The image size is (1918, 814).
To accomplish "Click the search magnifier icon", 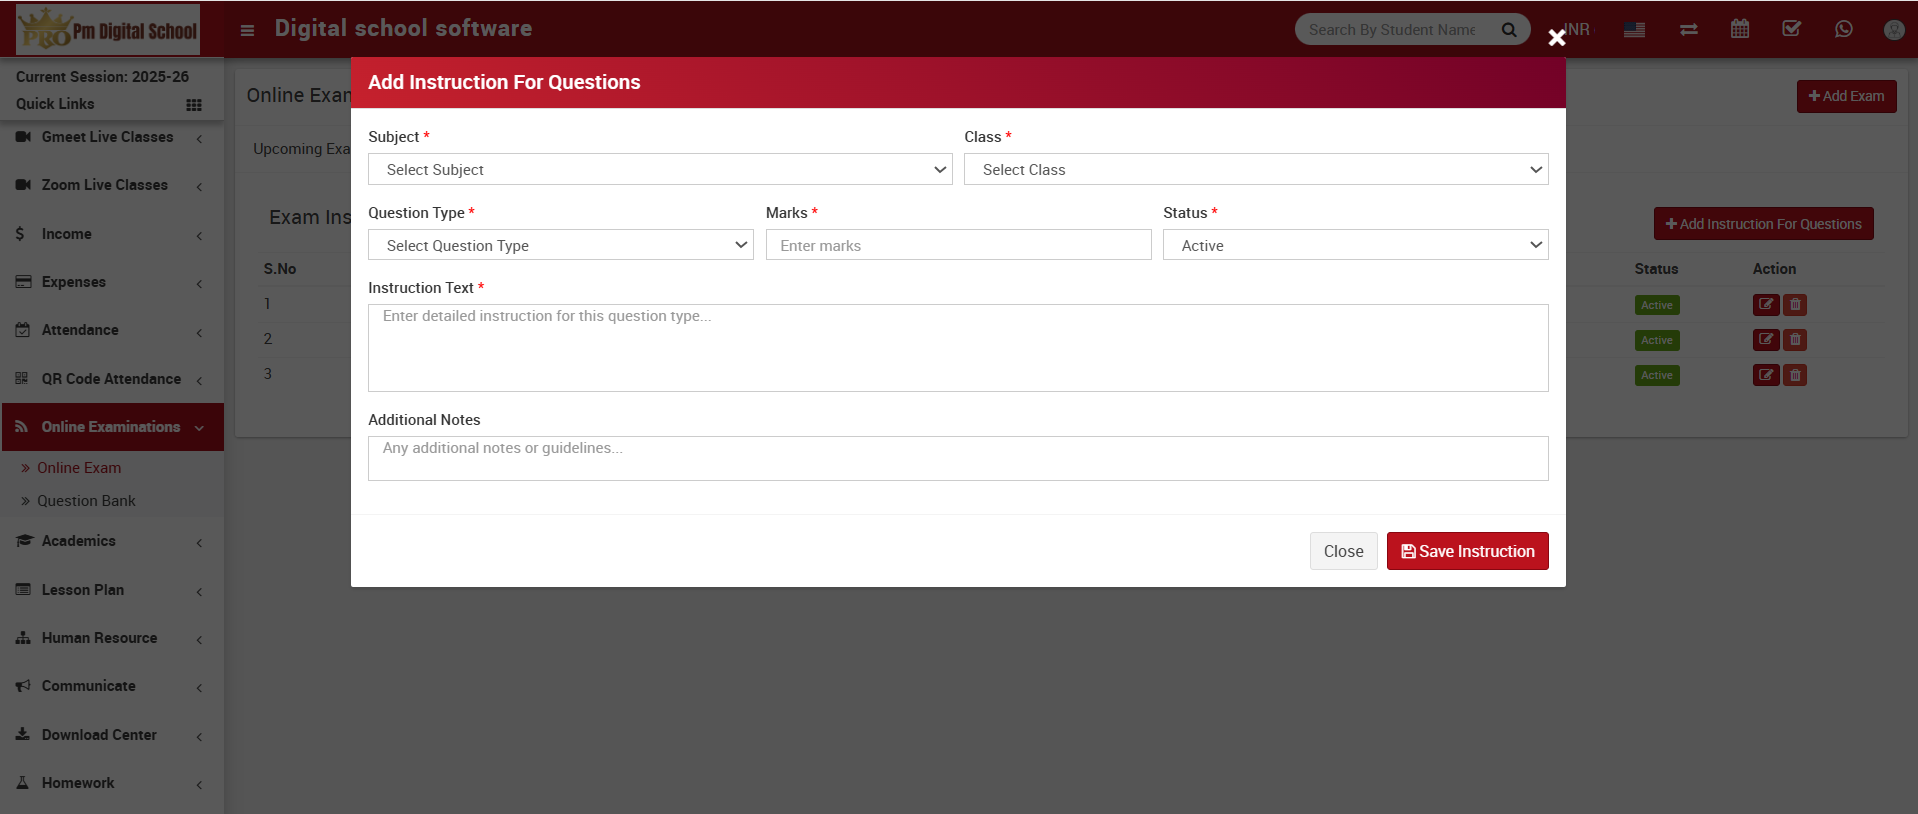I will click(x=1509, y=30).
